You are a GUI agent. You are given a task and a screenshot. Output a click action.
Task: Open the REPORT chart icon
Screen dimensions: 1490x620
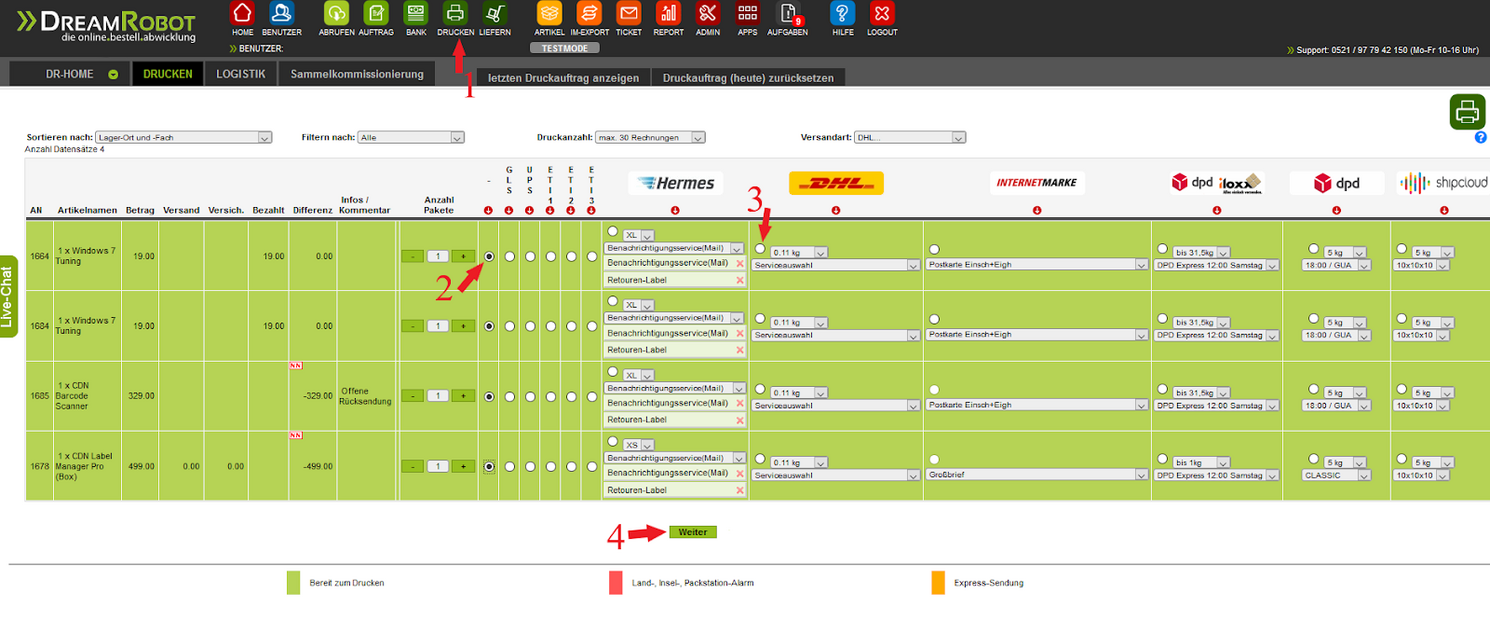tap(668, 13)
